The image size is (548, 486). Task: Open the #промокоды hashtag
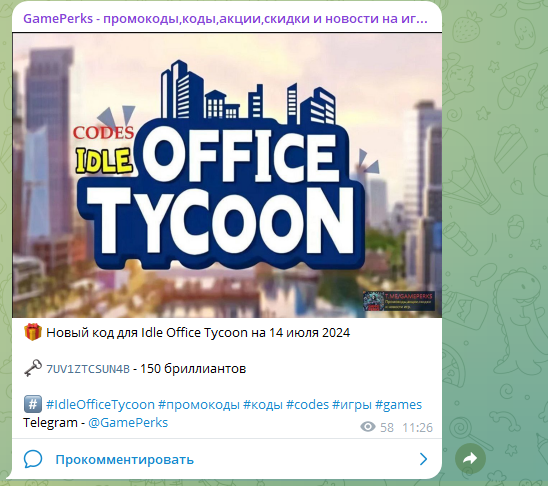pos(199,405)
